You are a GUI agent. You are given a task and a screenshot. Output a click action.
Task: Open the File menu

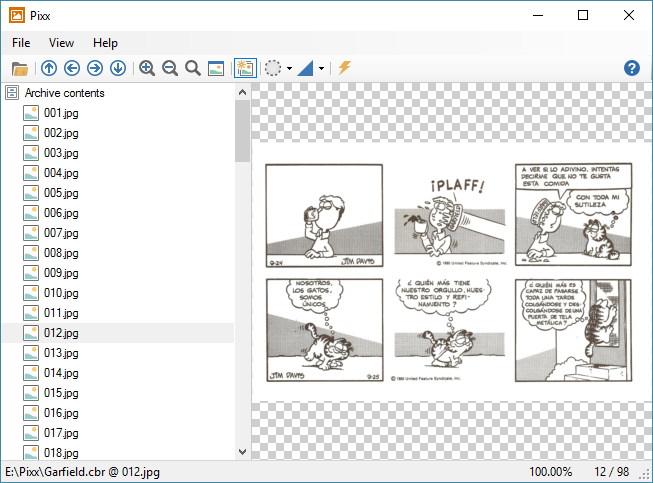pos(21,43)
